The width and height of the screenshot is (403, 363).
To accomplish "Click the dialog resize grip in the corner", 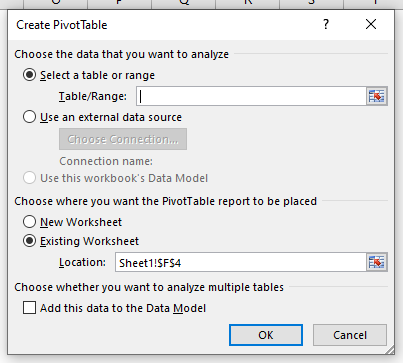I will (389, 350).
